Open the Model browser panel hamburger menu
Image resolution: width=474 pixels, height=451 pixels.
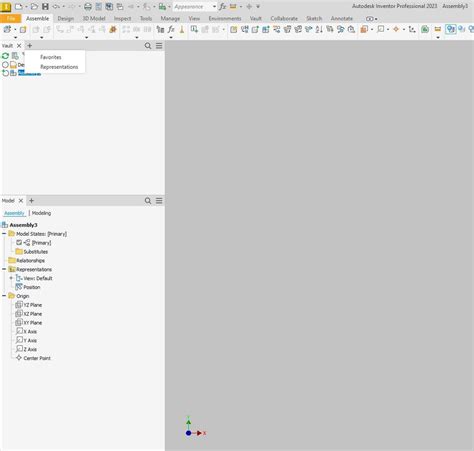(159, 201)
